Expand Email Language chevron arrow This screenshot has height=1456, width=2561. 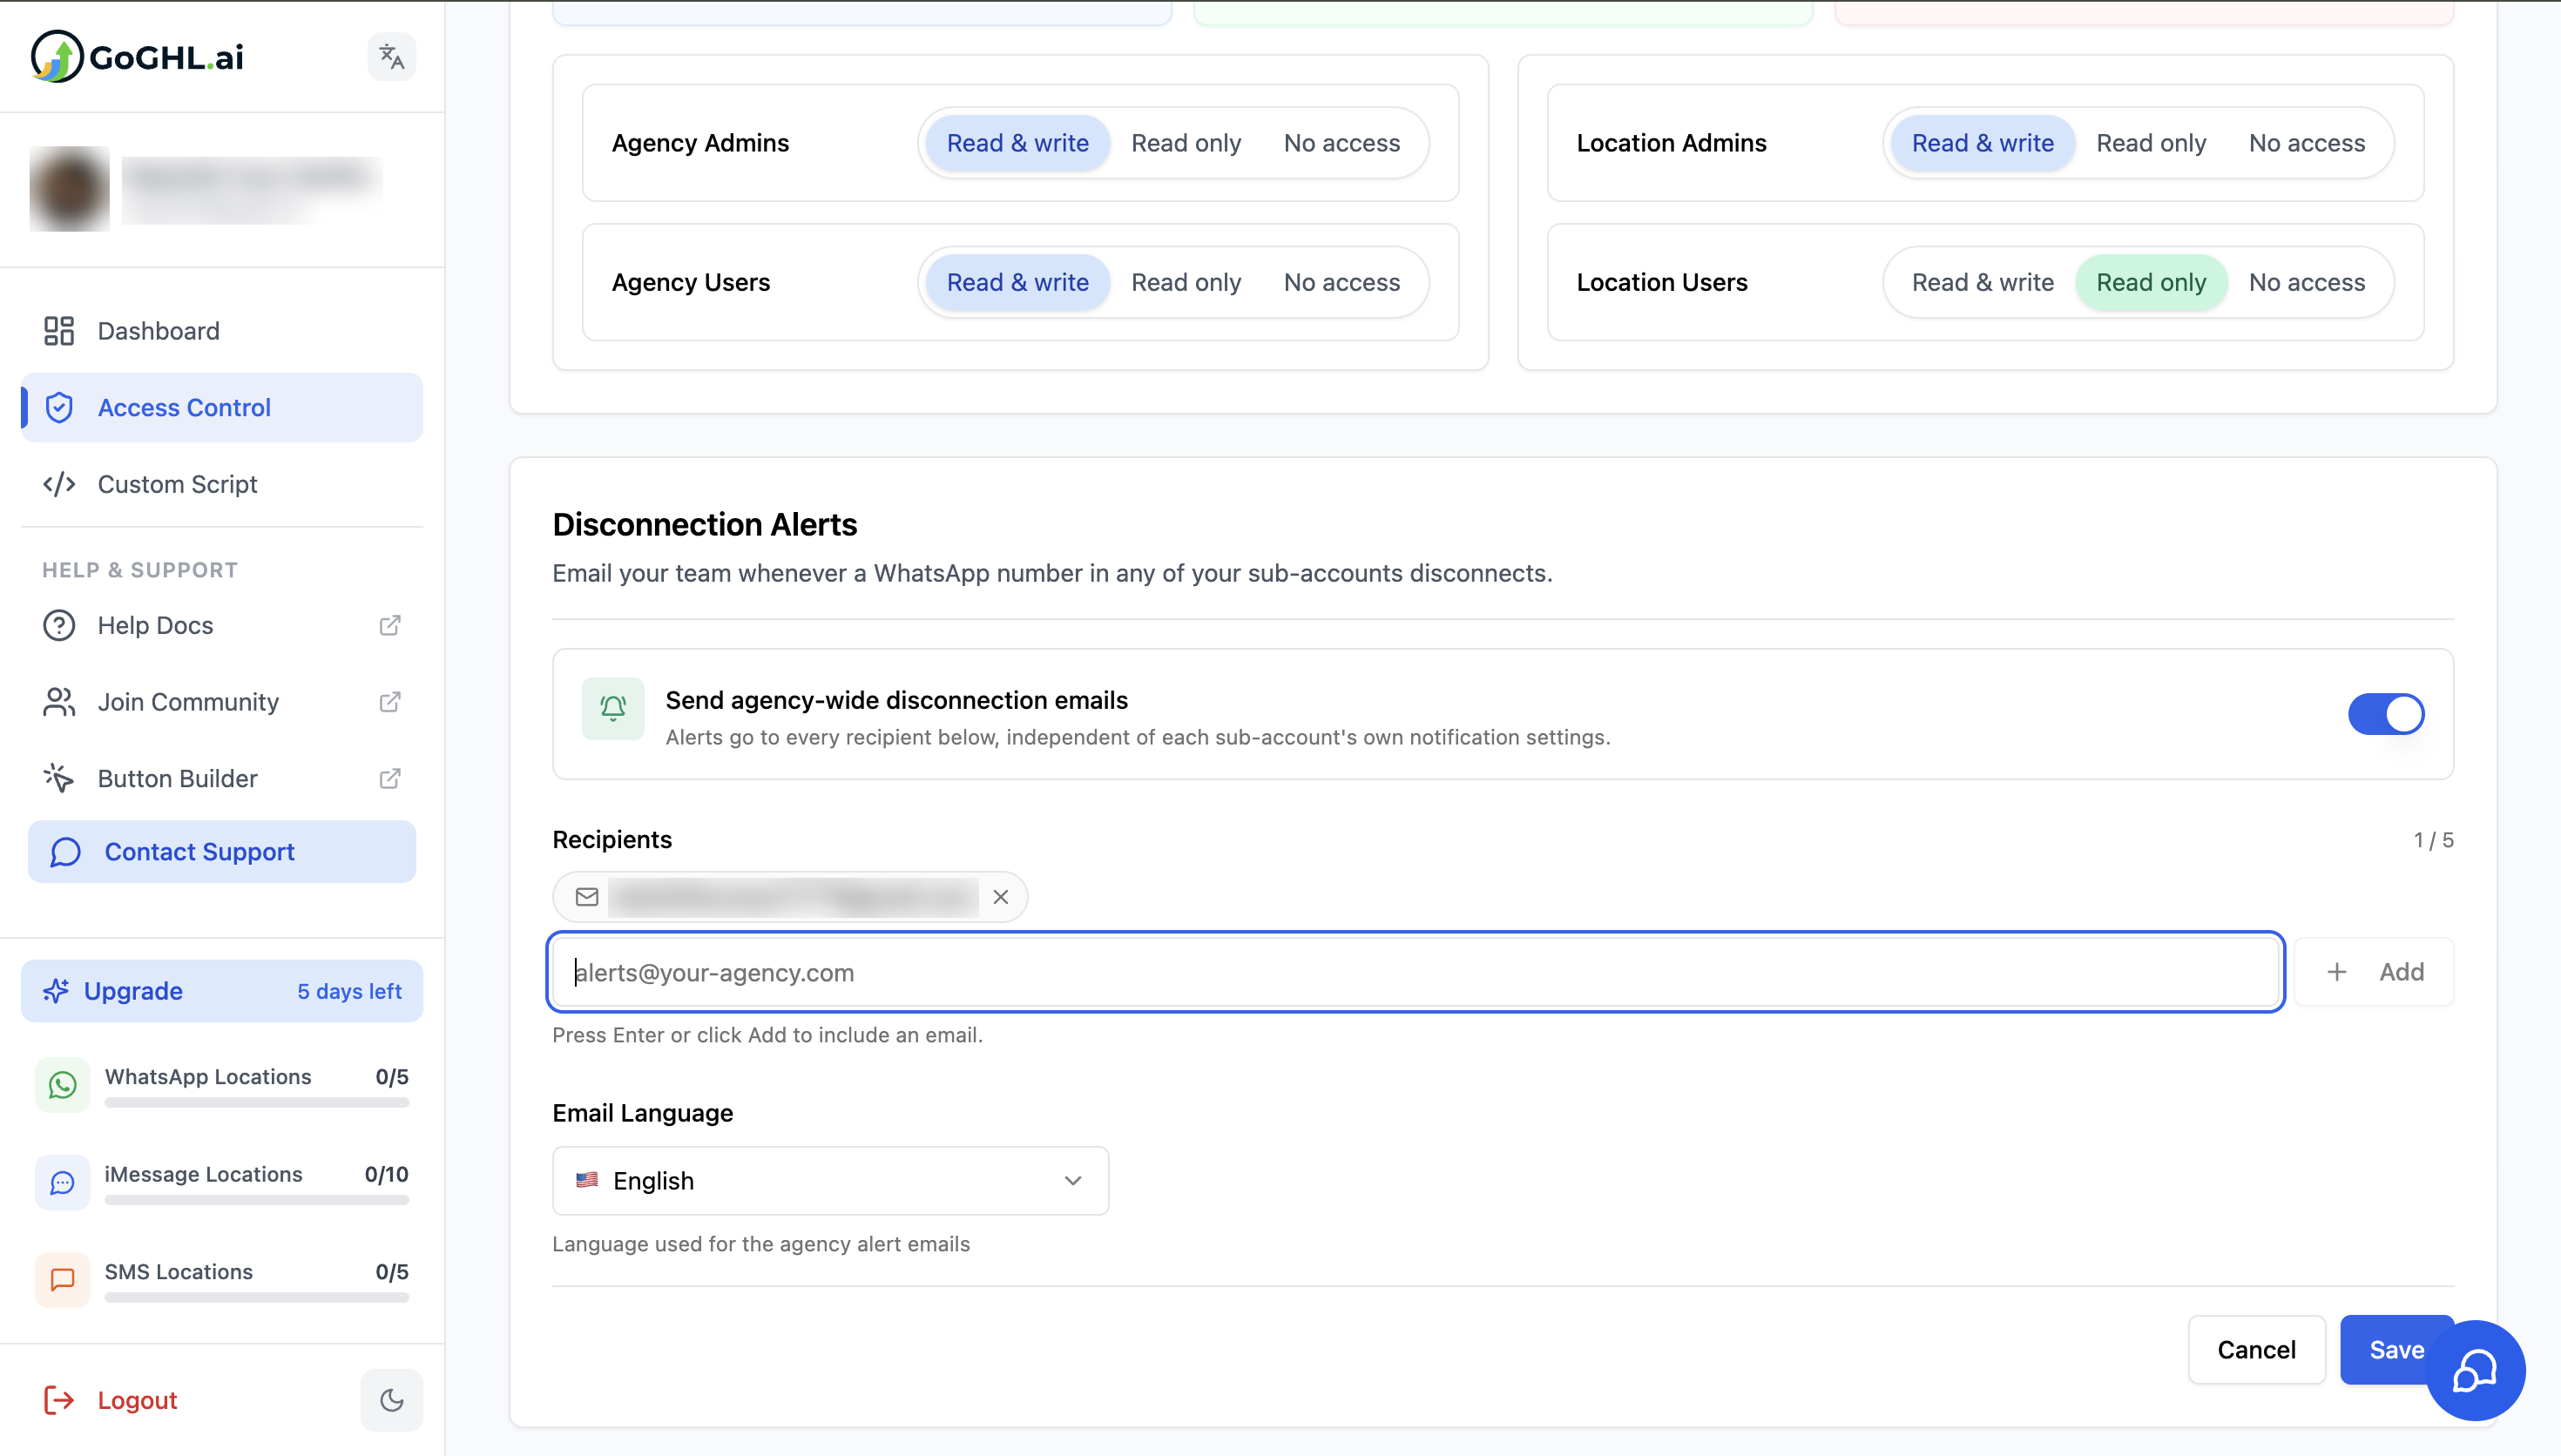(x=1073, y=1181)
